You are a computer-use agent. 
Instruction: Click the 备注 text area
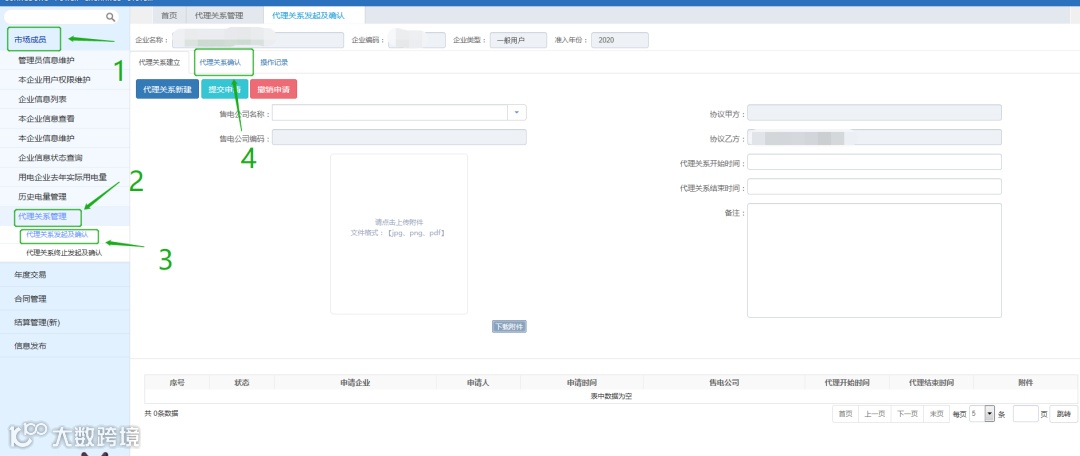pos(874,260)
